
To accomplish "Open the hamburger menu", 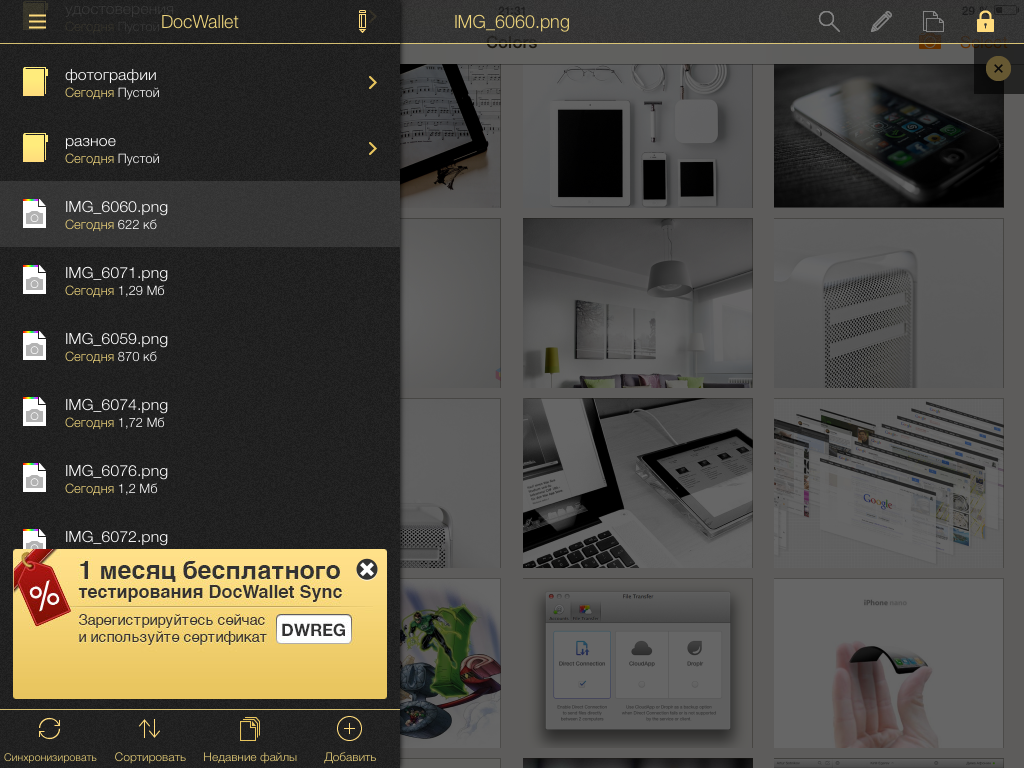I will pyautogui.click(x=37, y=22).
